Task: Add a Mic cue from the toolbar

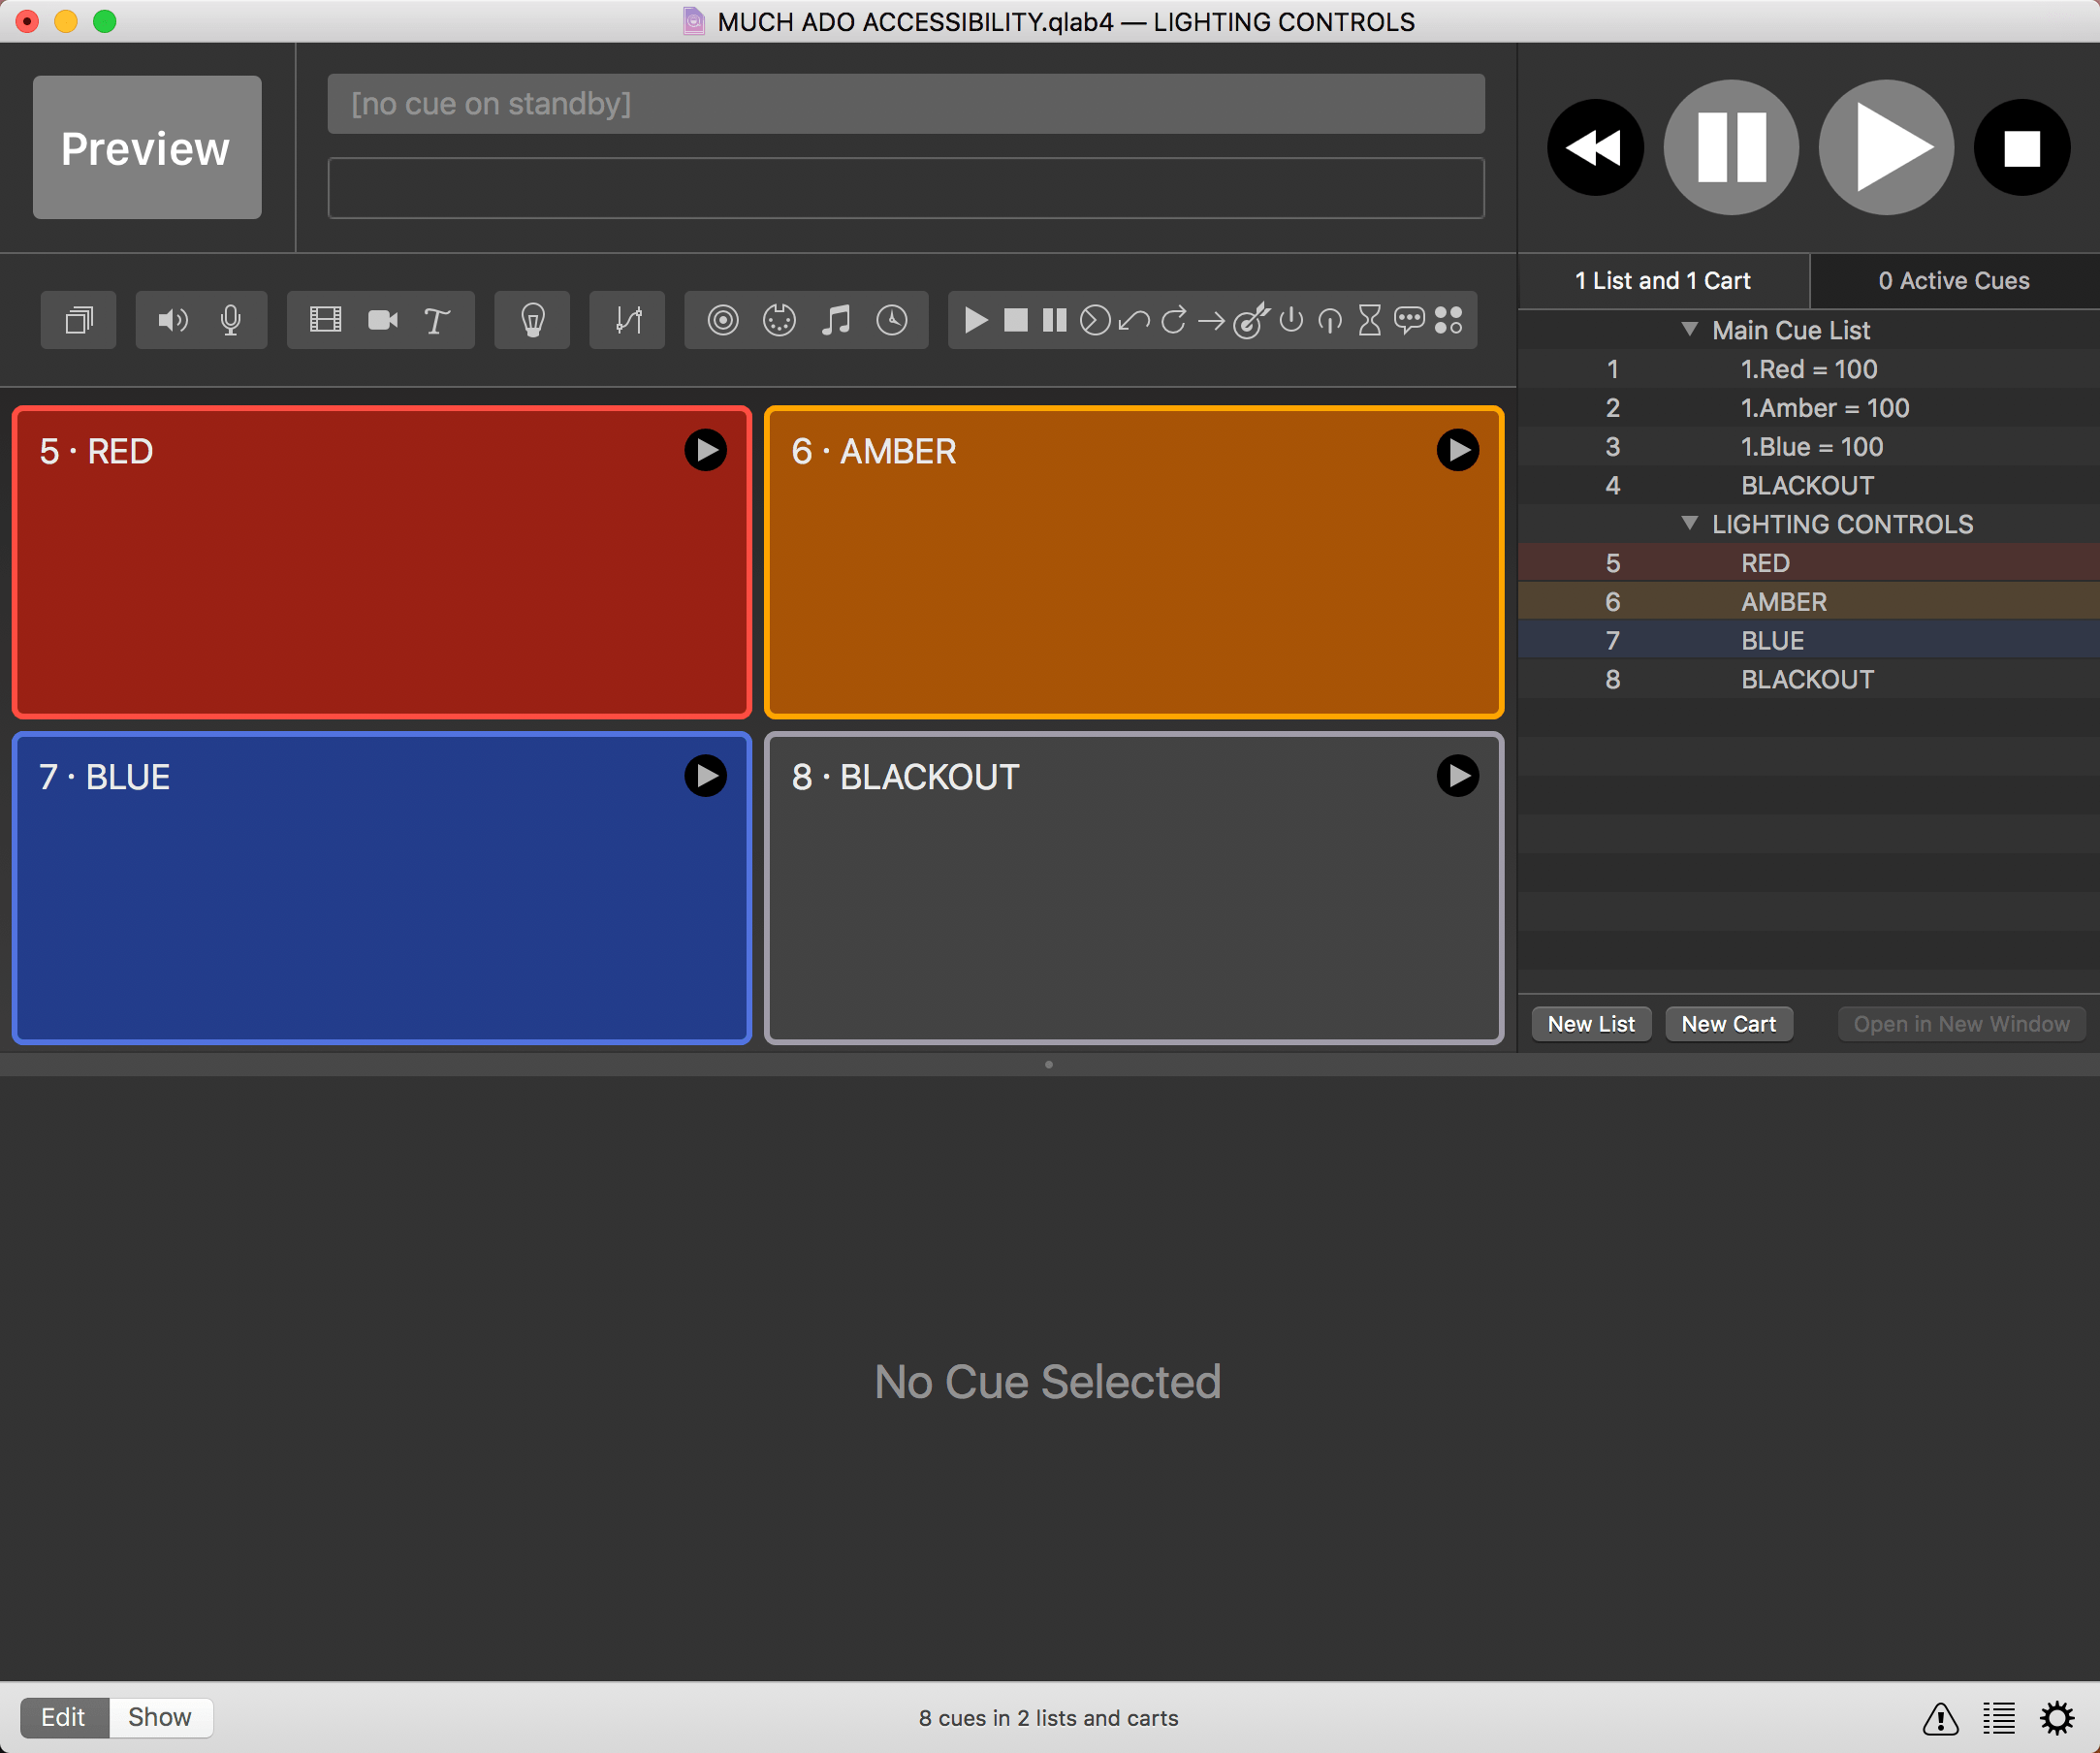Action: point(231,320)
